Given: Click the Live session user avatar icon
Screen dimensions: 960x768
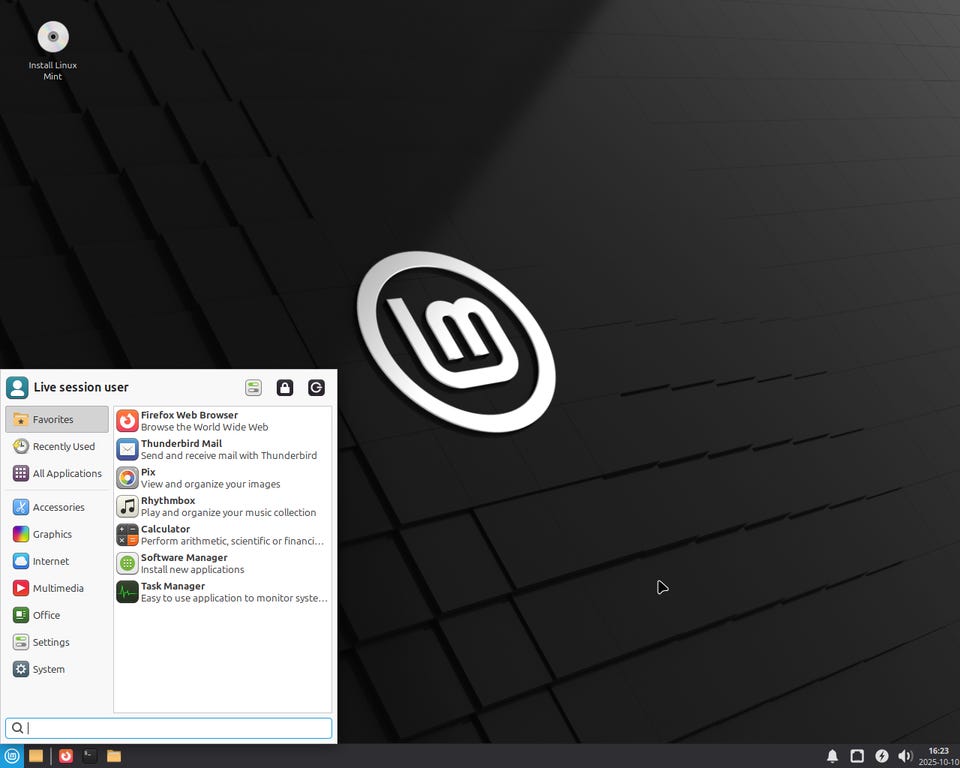Looking at the screenshot, I should coord(17,388).
